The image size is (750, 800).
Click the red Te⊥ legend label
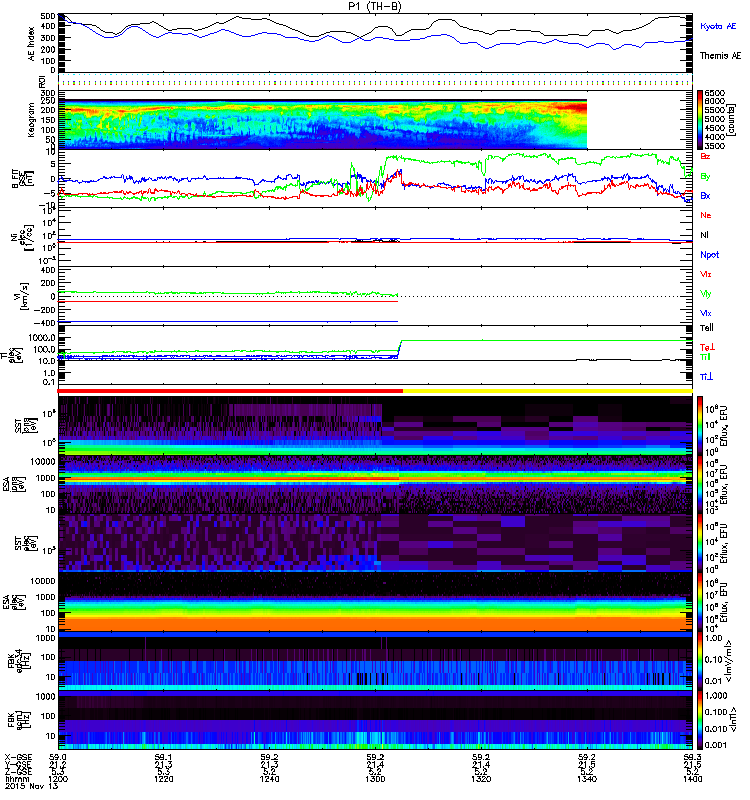[708, 347]
